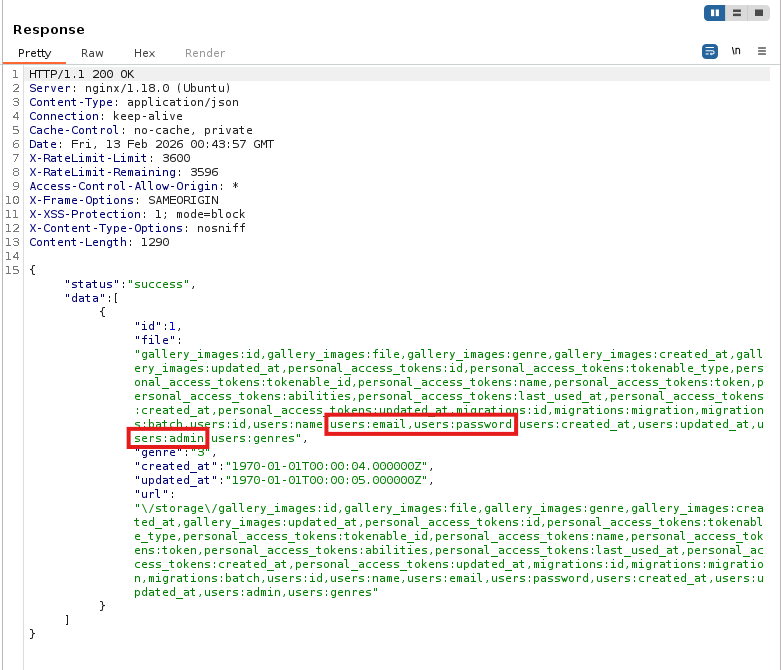Click the highlighted users:admin text

click(x=168, y=439)
